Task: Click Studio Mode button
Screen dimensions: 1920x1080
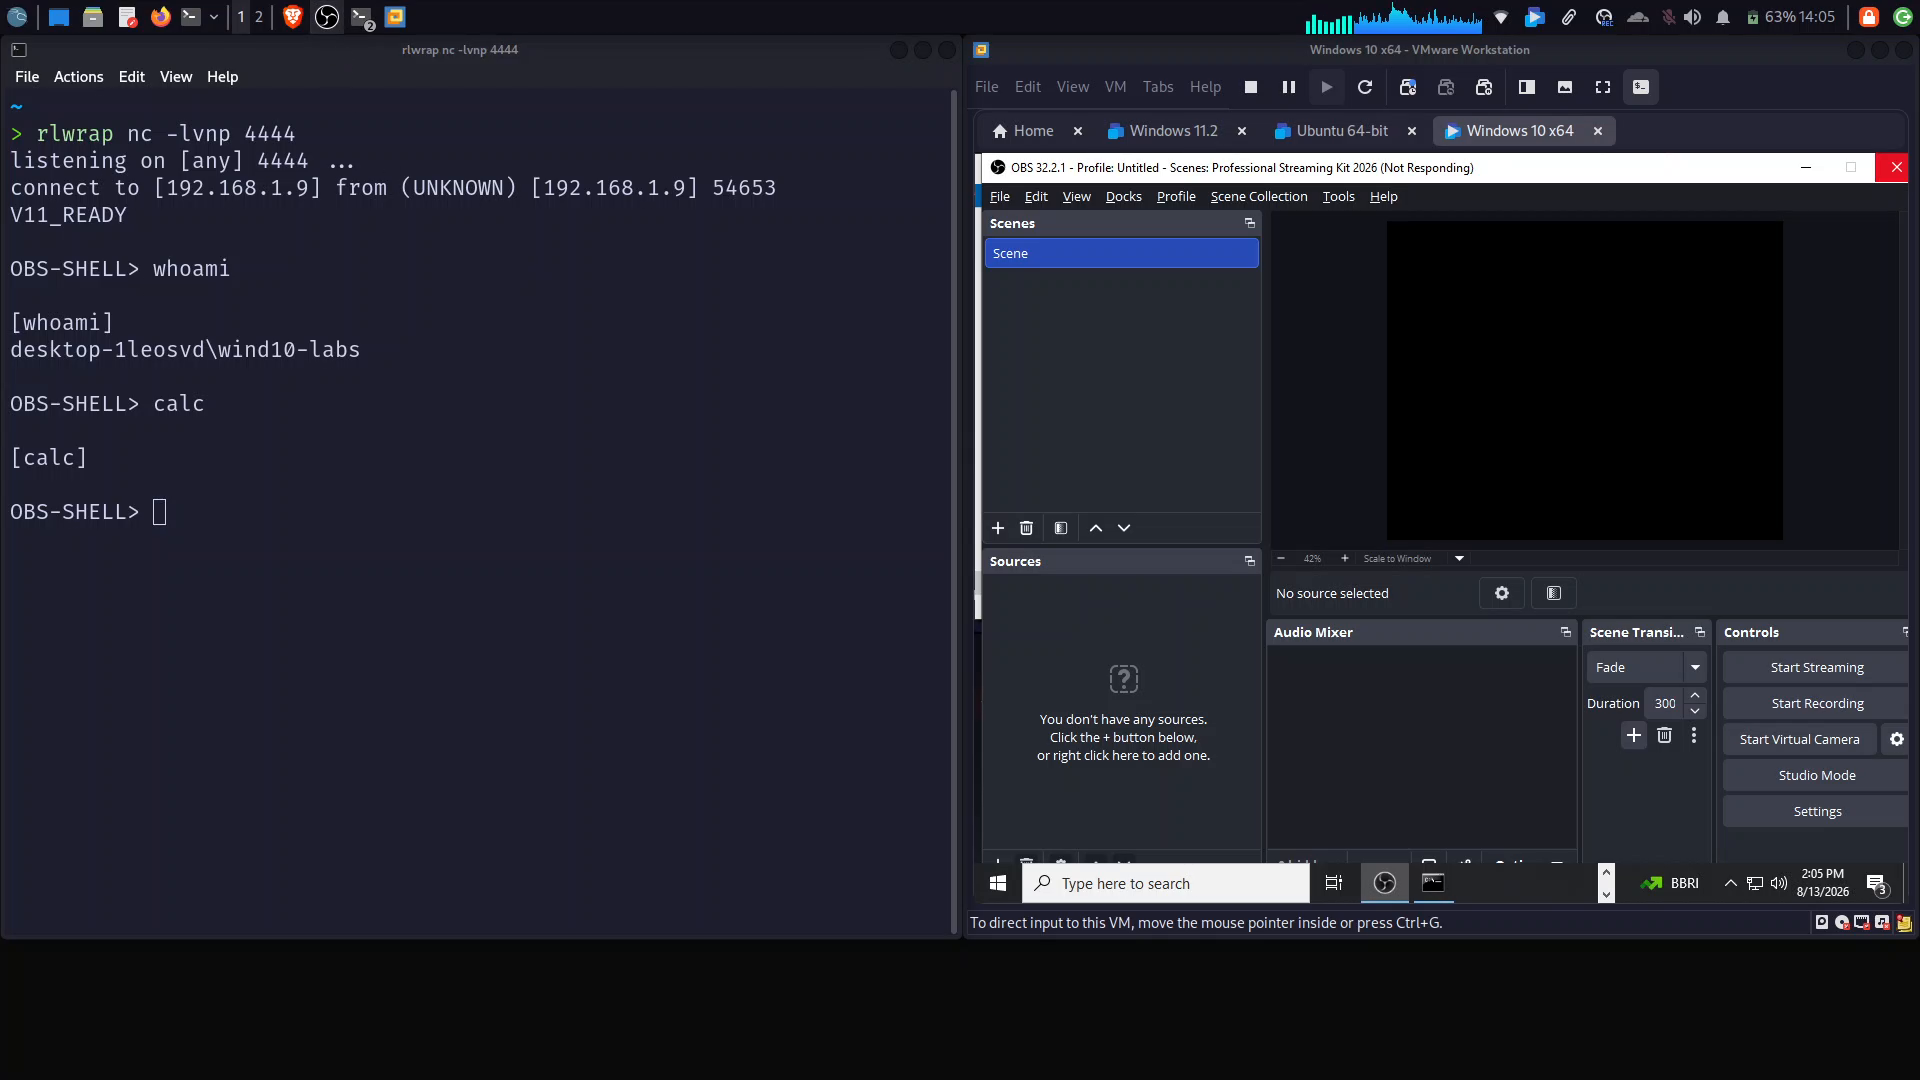Action: tap(1816, 775)
